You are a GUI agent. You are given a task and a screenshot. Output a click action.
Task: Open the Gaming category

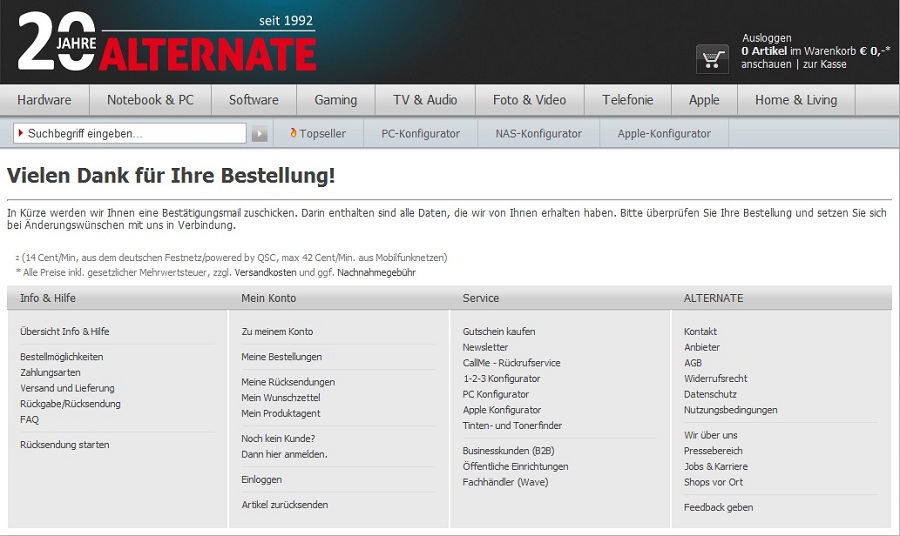click(336, 100)
